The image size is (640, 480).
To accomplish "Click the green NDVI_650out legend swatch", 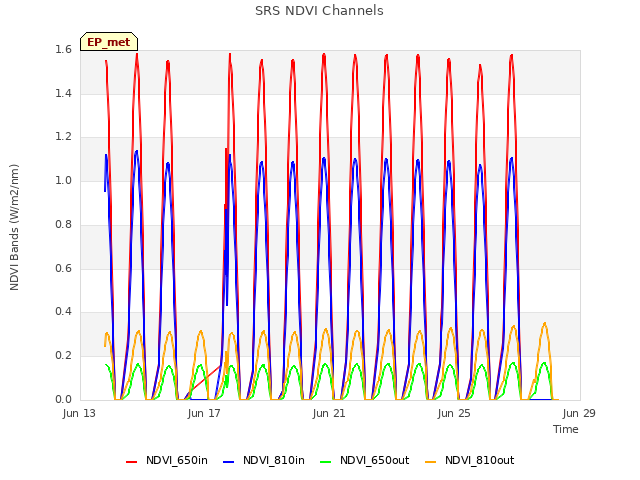I will [325, 462].
